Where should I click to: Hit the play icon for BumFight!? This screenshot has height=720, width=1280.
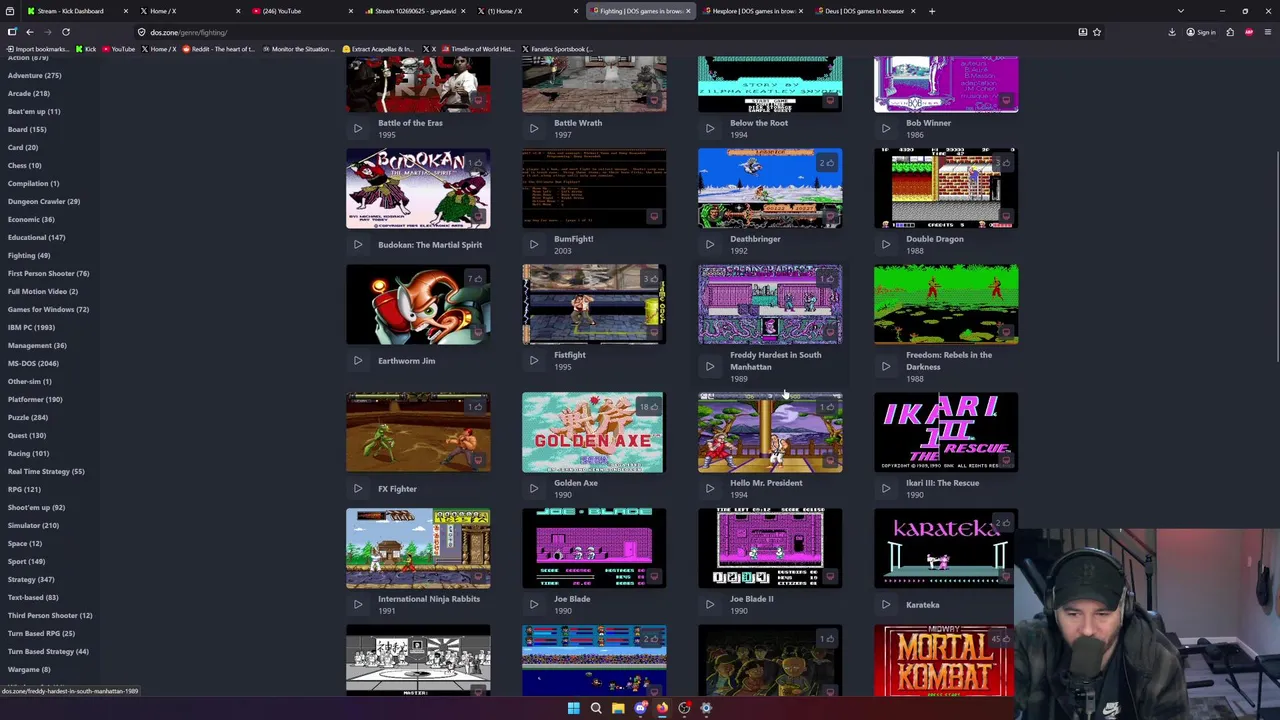[x=534, y=245]
